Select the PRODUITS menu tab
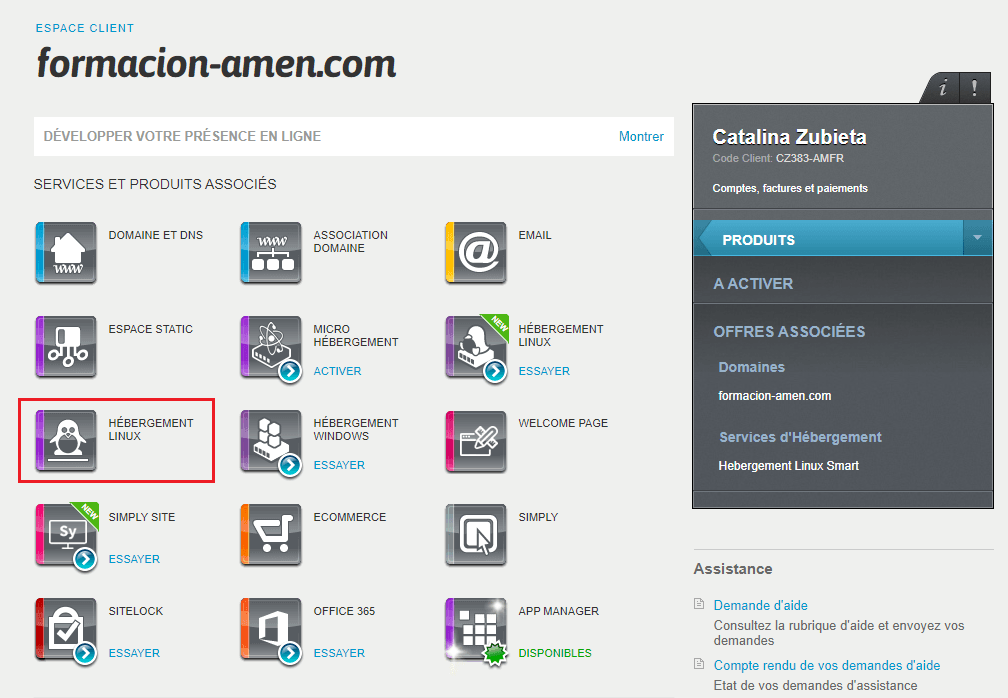The image size is (1008, 698). [x=829, y=238]
